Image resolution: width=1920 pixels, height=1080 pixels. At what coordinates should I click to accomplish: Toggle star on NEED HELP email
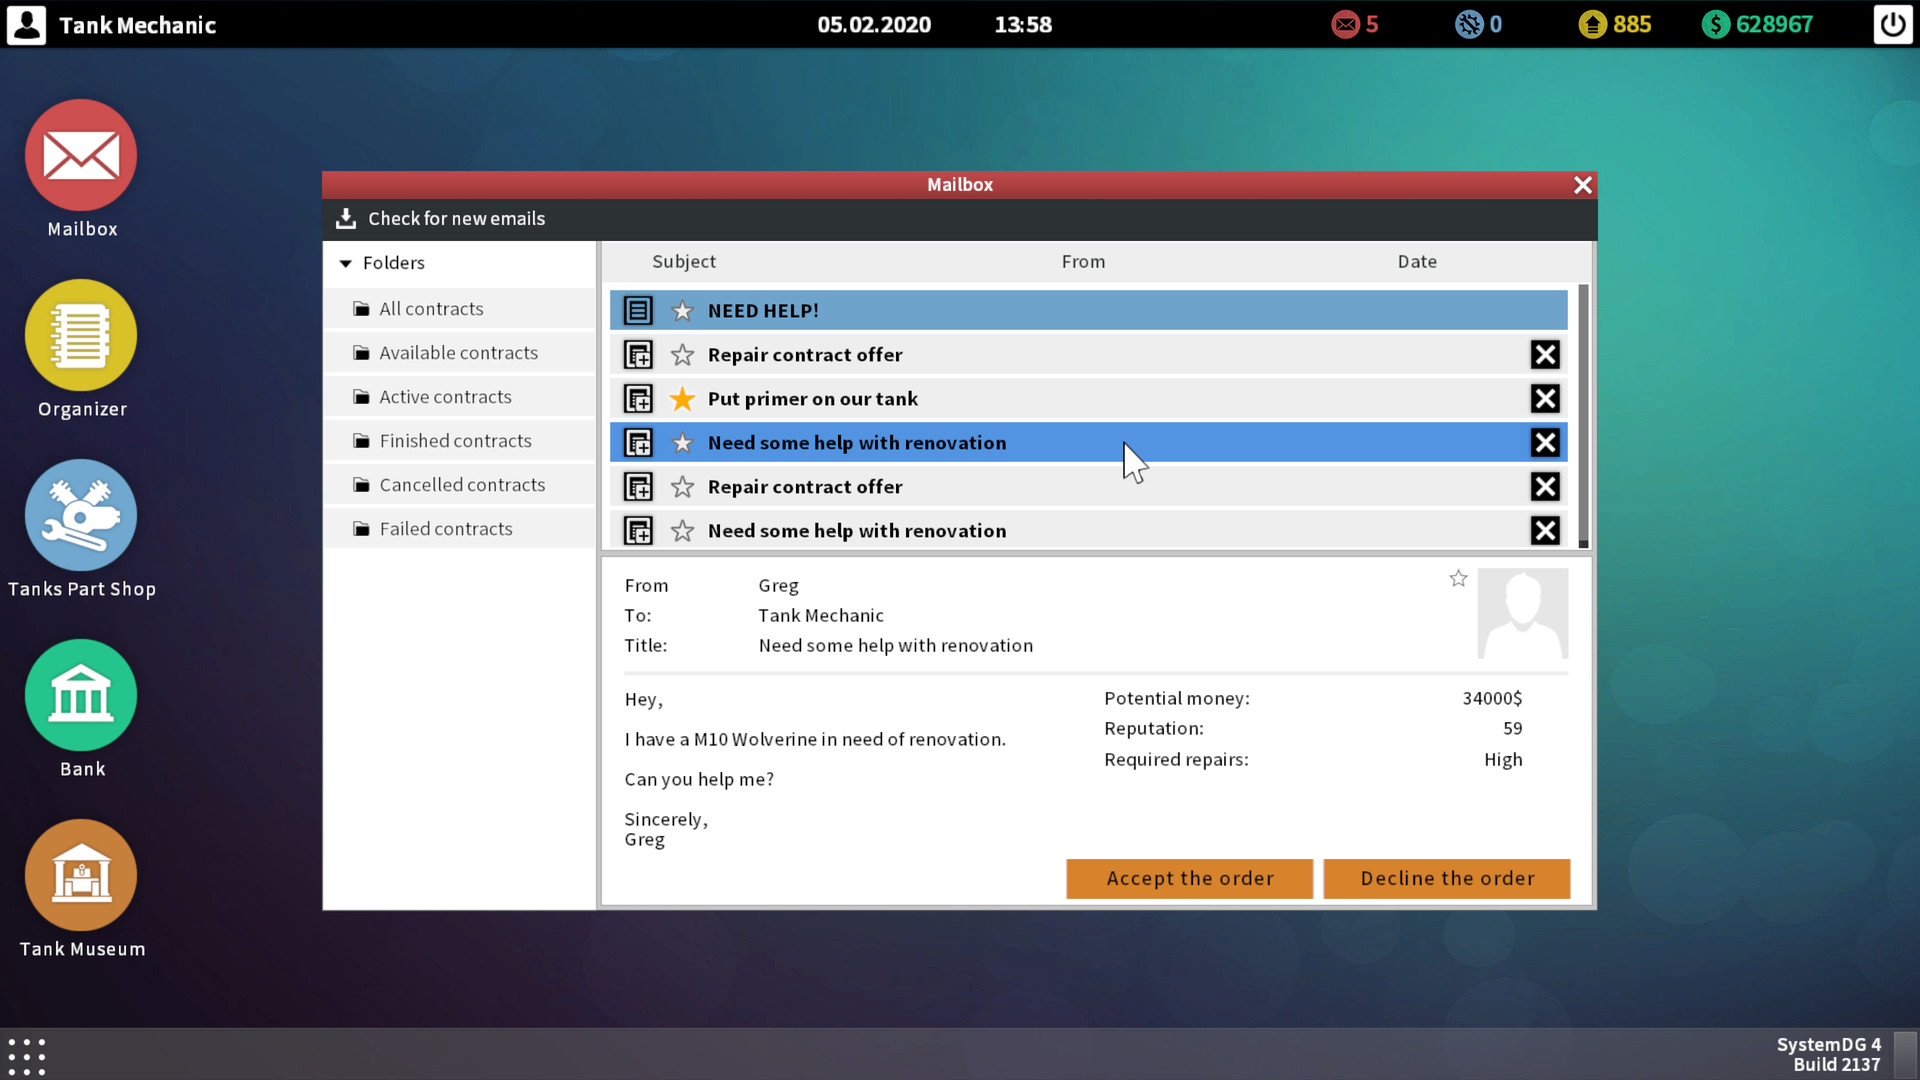click(x=682, y=310)
